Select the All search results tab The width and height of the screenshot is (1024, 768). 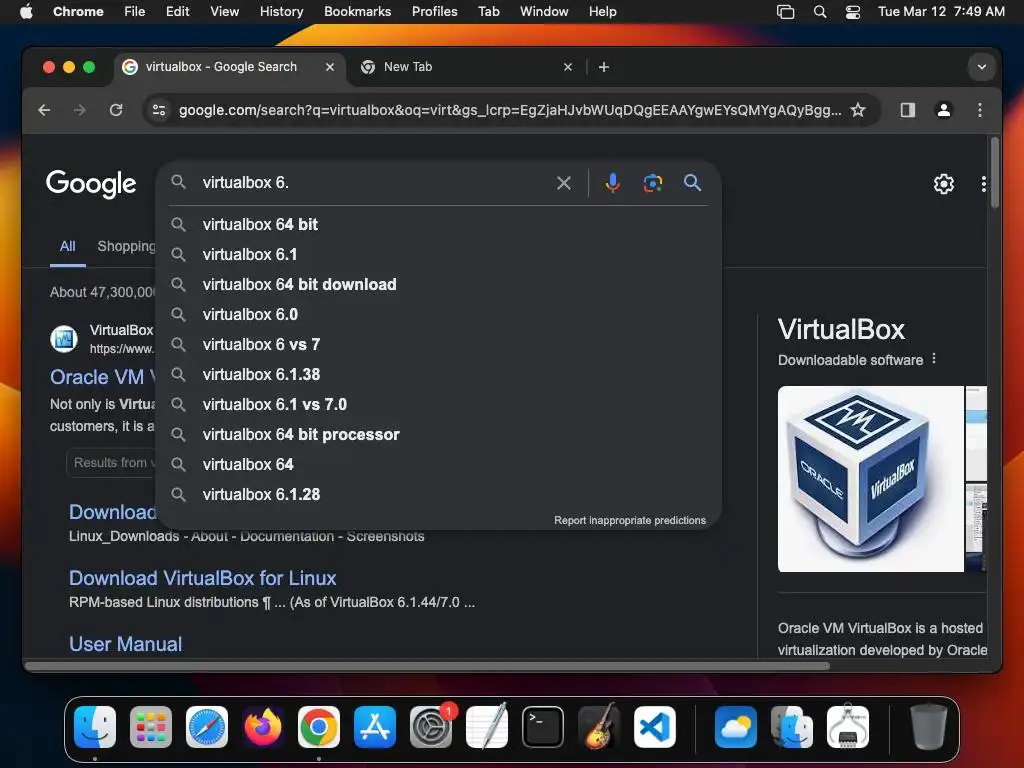(68, 246)
